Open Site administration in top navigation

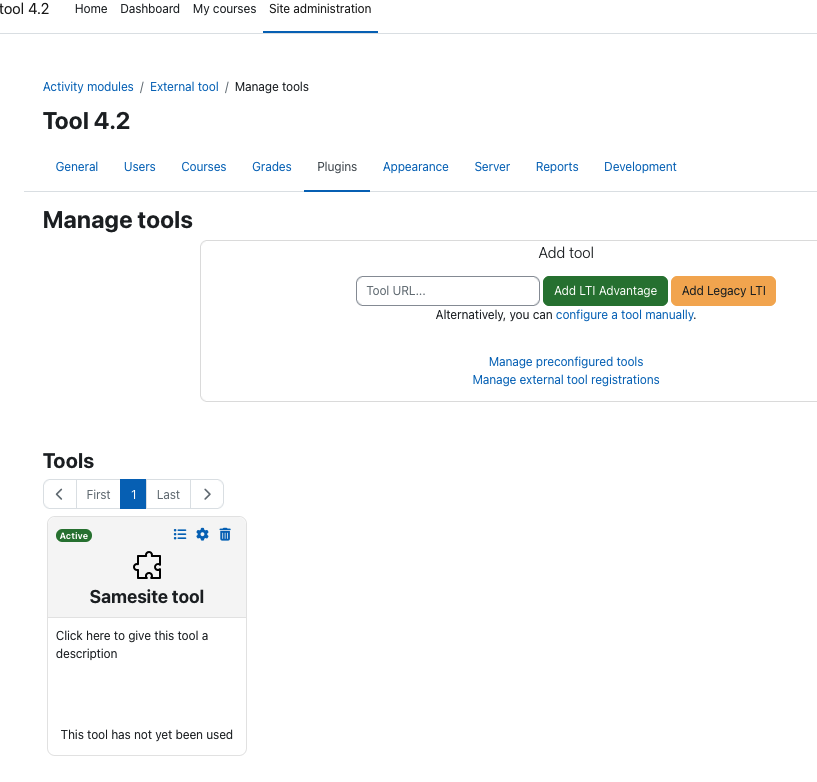coord(320,9)
